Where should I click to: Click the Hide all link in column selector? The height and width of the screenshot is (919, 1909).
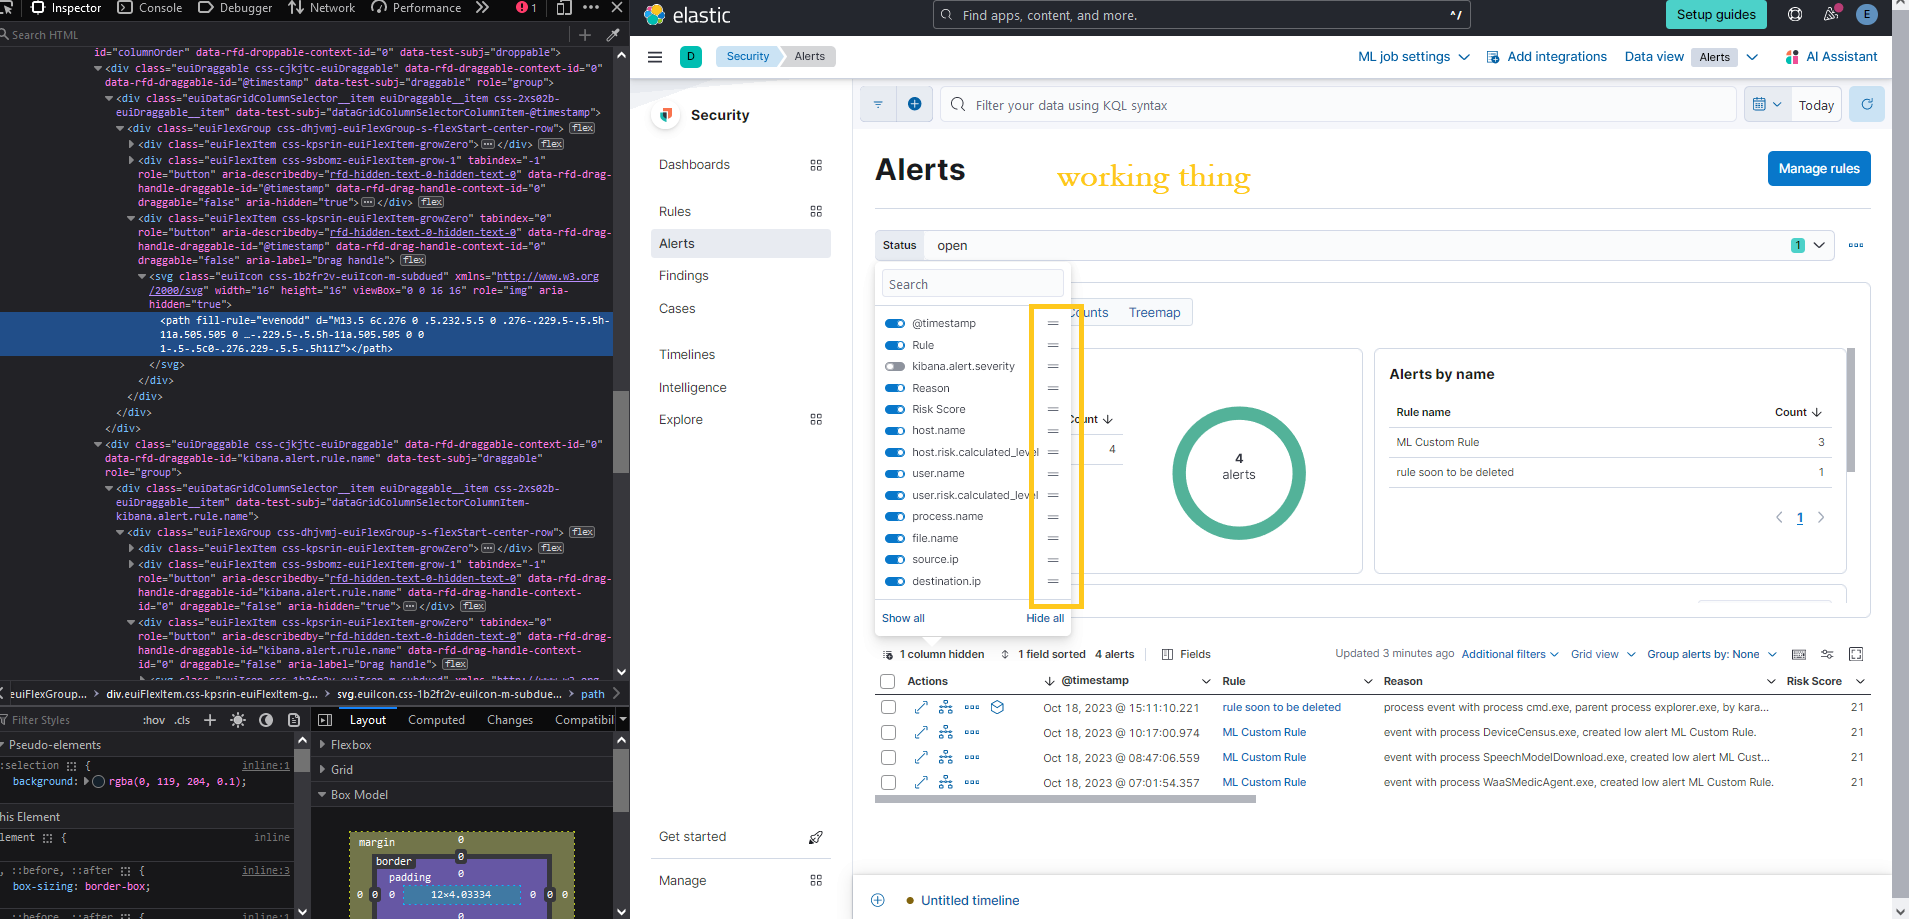coord(1043,618)
